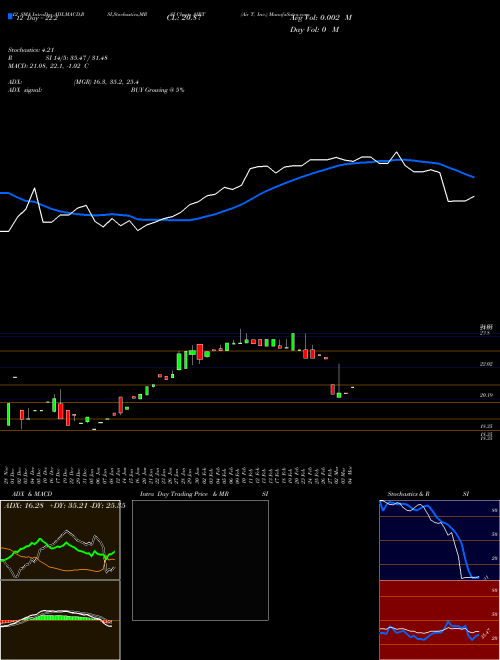Click the '12 Day = 22.2' legend text
The image size is (500, 660).
pyautogui.click(x=35, y=19)
